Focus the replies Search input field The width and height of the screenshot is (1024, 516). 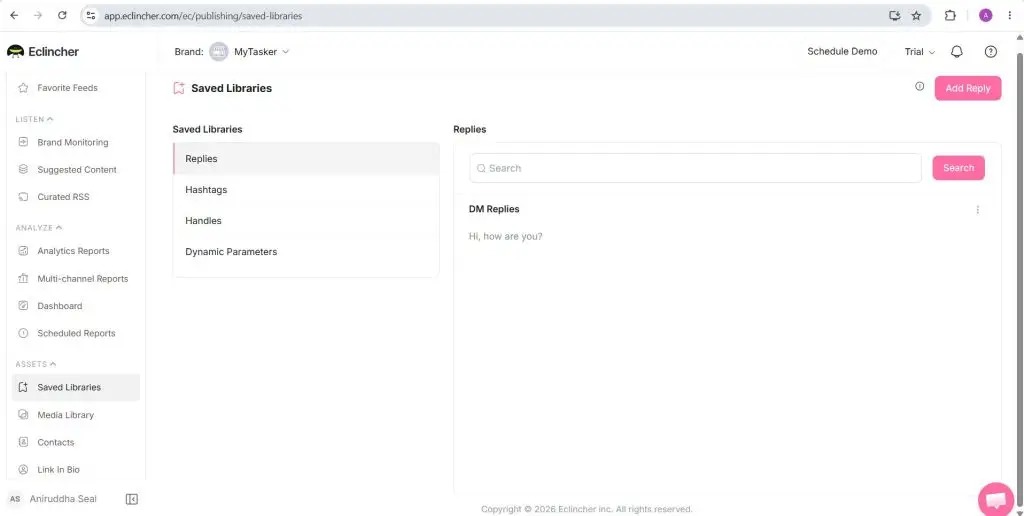click(x=696, y=168)
